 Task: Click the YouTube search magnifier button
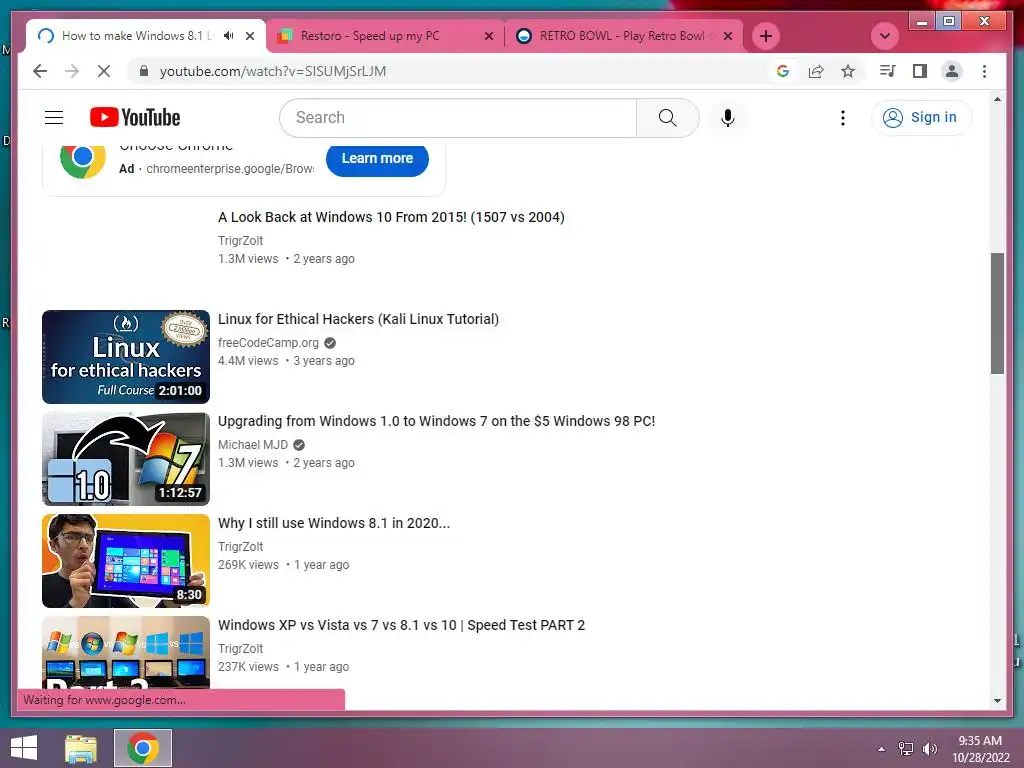[x=667, y=118]
